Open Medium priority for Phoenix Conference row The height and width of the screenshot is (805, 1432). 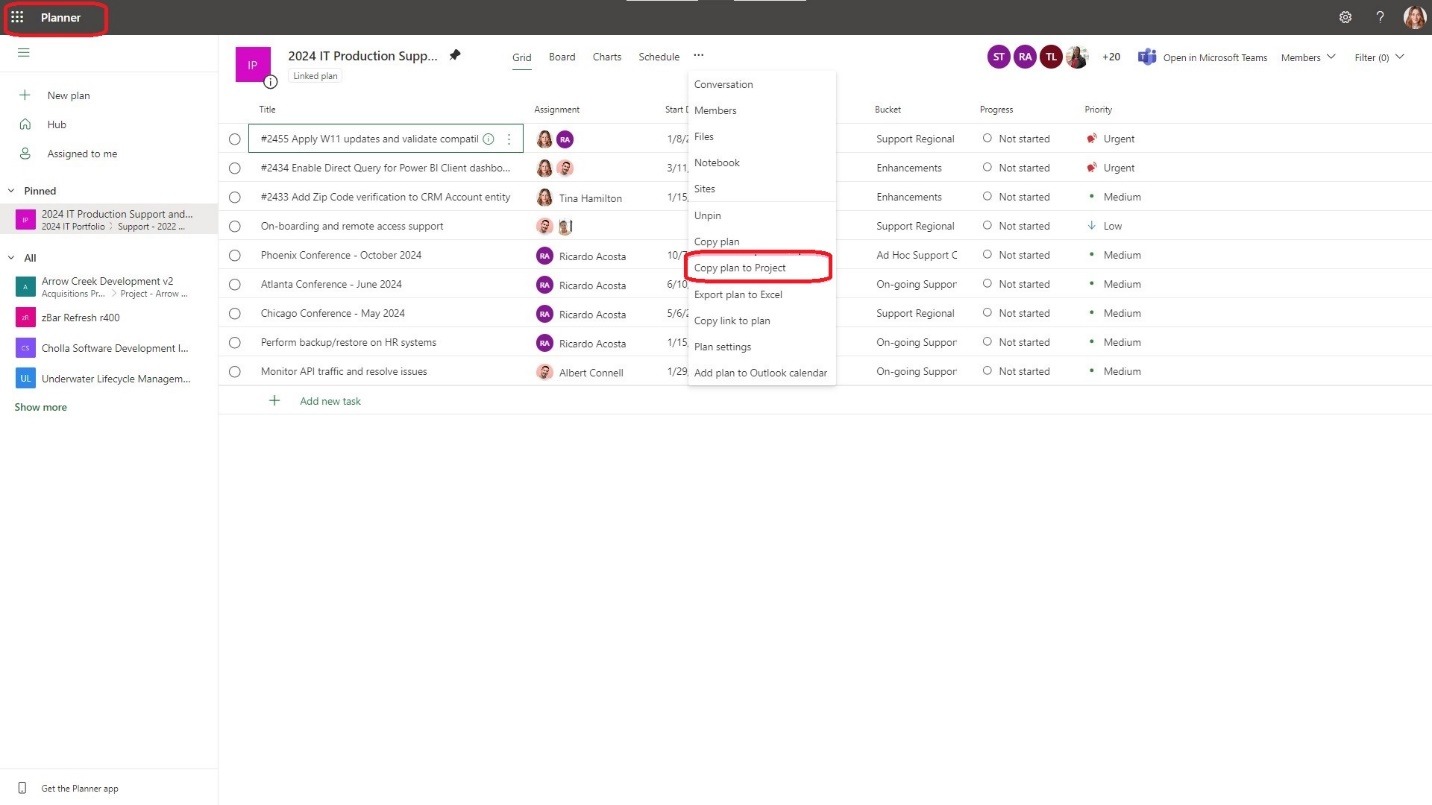pos(1113,255)
